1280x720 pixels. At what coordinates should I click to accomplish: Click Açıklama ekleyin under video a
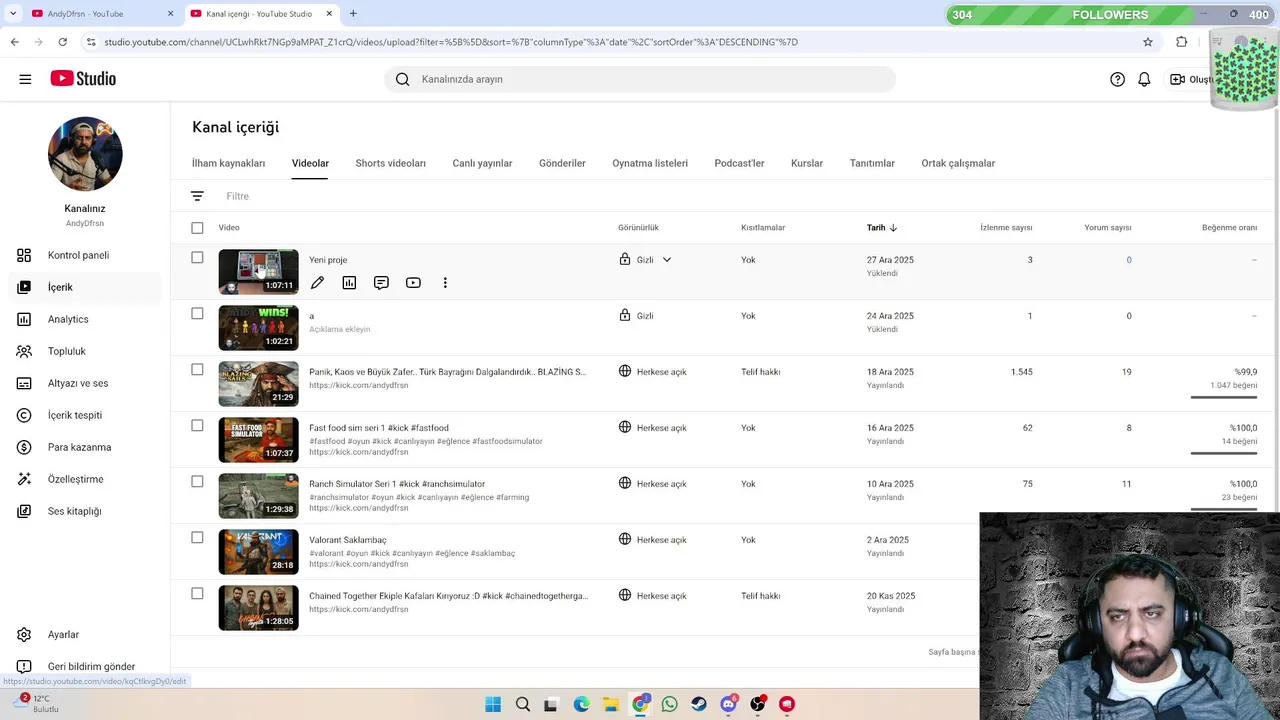[x=339, y=329]
